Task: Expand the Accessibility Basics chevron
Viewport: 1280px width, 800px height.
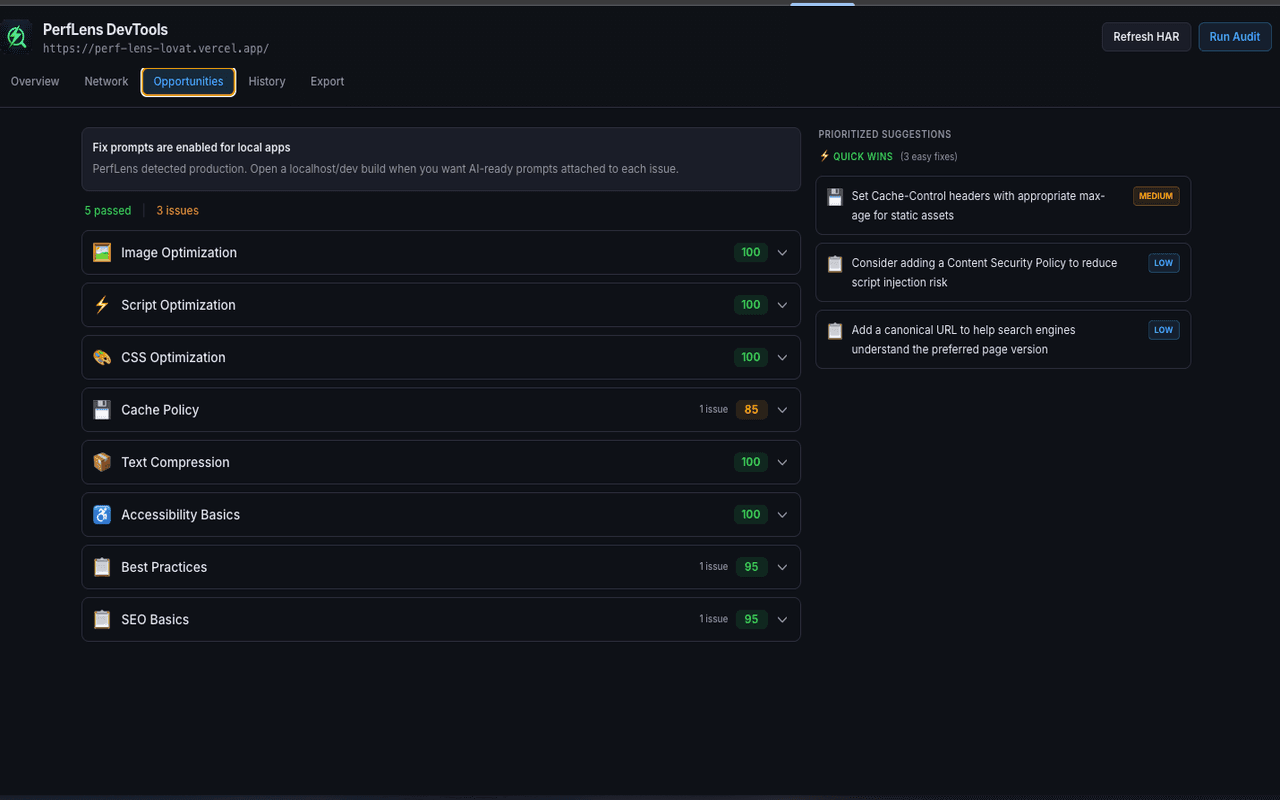Action: point(782,515)
